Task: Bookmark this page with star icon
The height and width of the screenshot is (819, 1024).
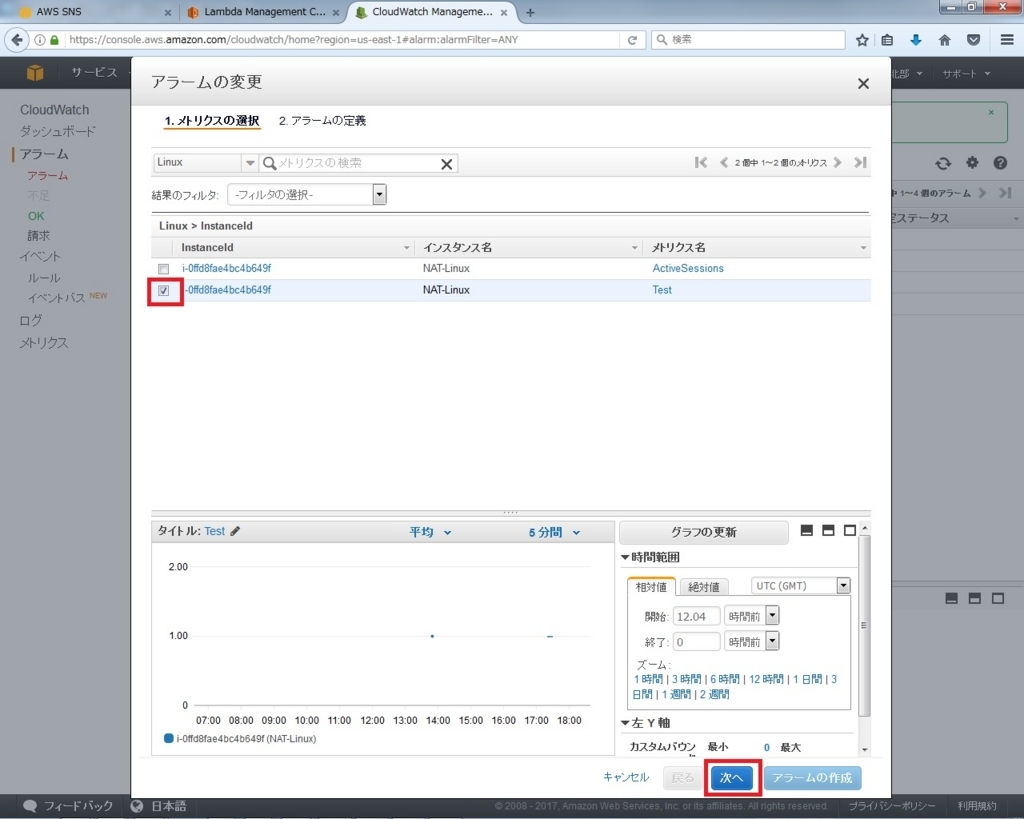Action: coord(862,40)
